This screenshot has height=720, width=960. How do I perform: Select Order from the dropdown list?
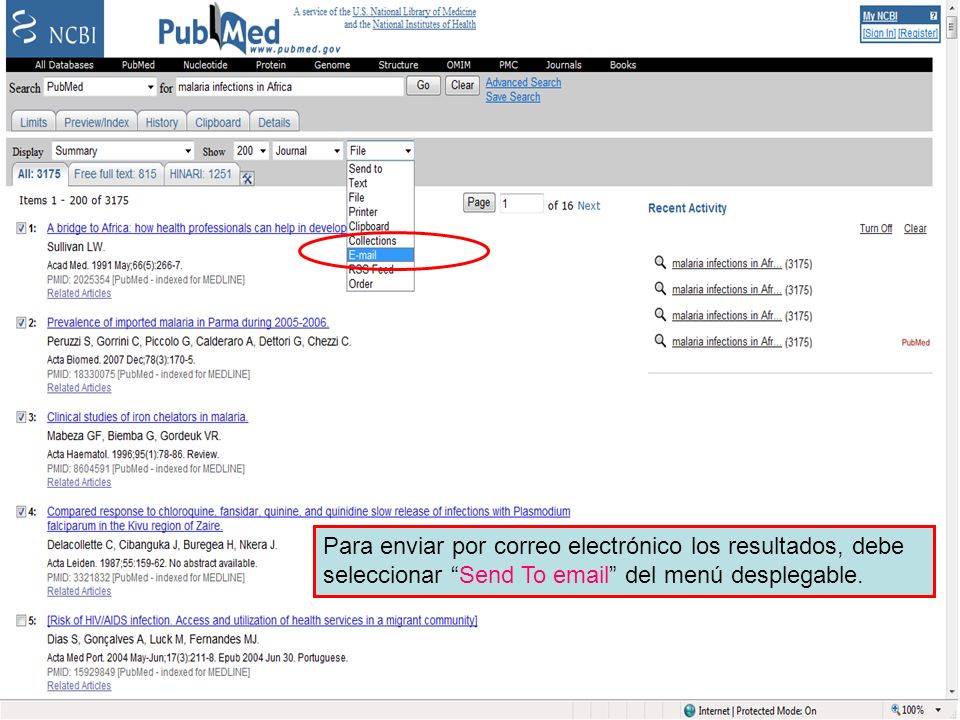[380, 284]
